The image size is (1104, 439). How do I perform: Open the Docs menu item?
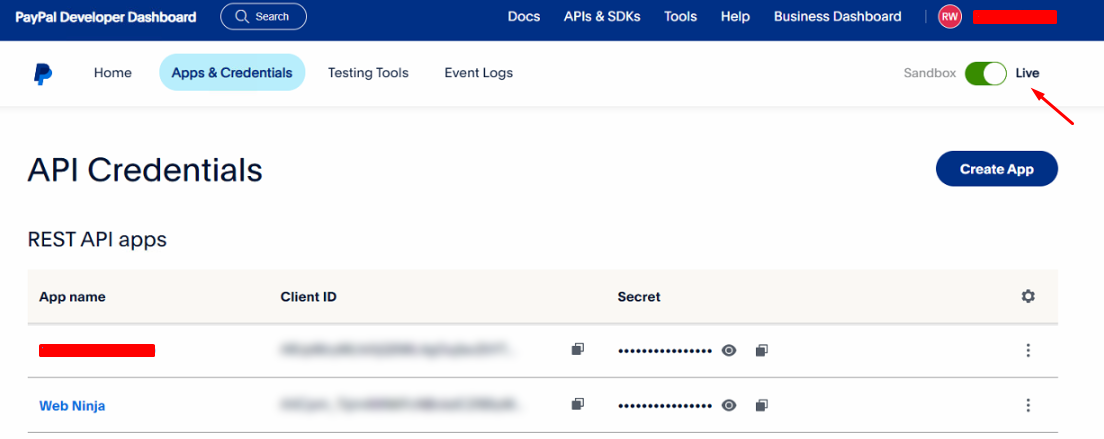523,16
